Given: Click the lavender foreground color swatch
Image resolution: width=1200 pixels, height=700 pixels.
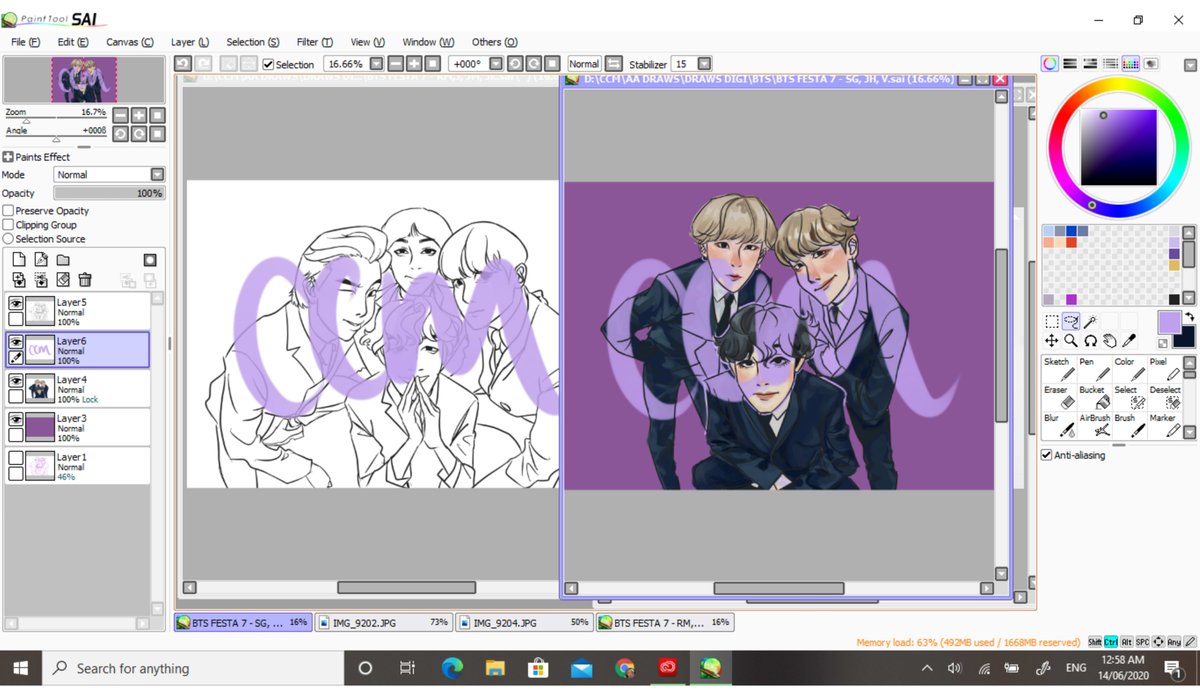Looking at the screenshot, I should click(x=1168, y=322).
